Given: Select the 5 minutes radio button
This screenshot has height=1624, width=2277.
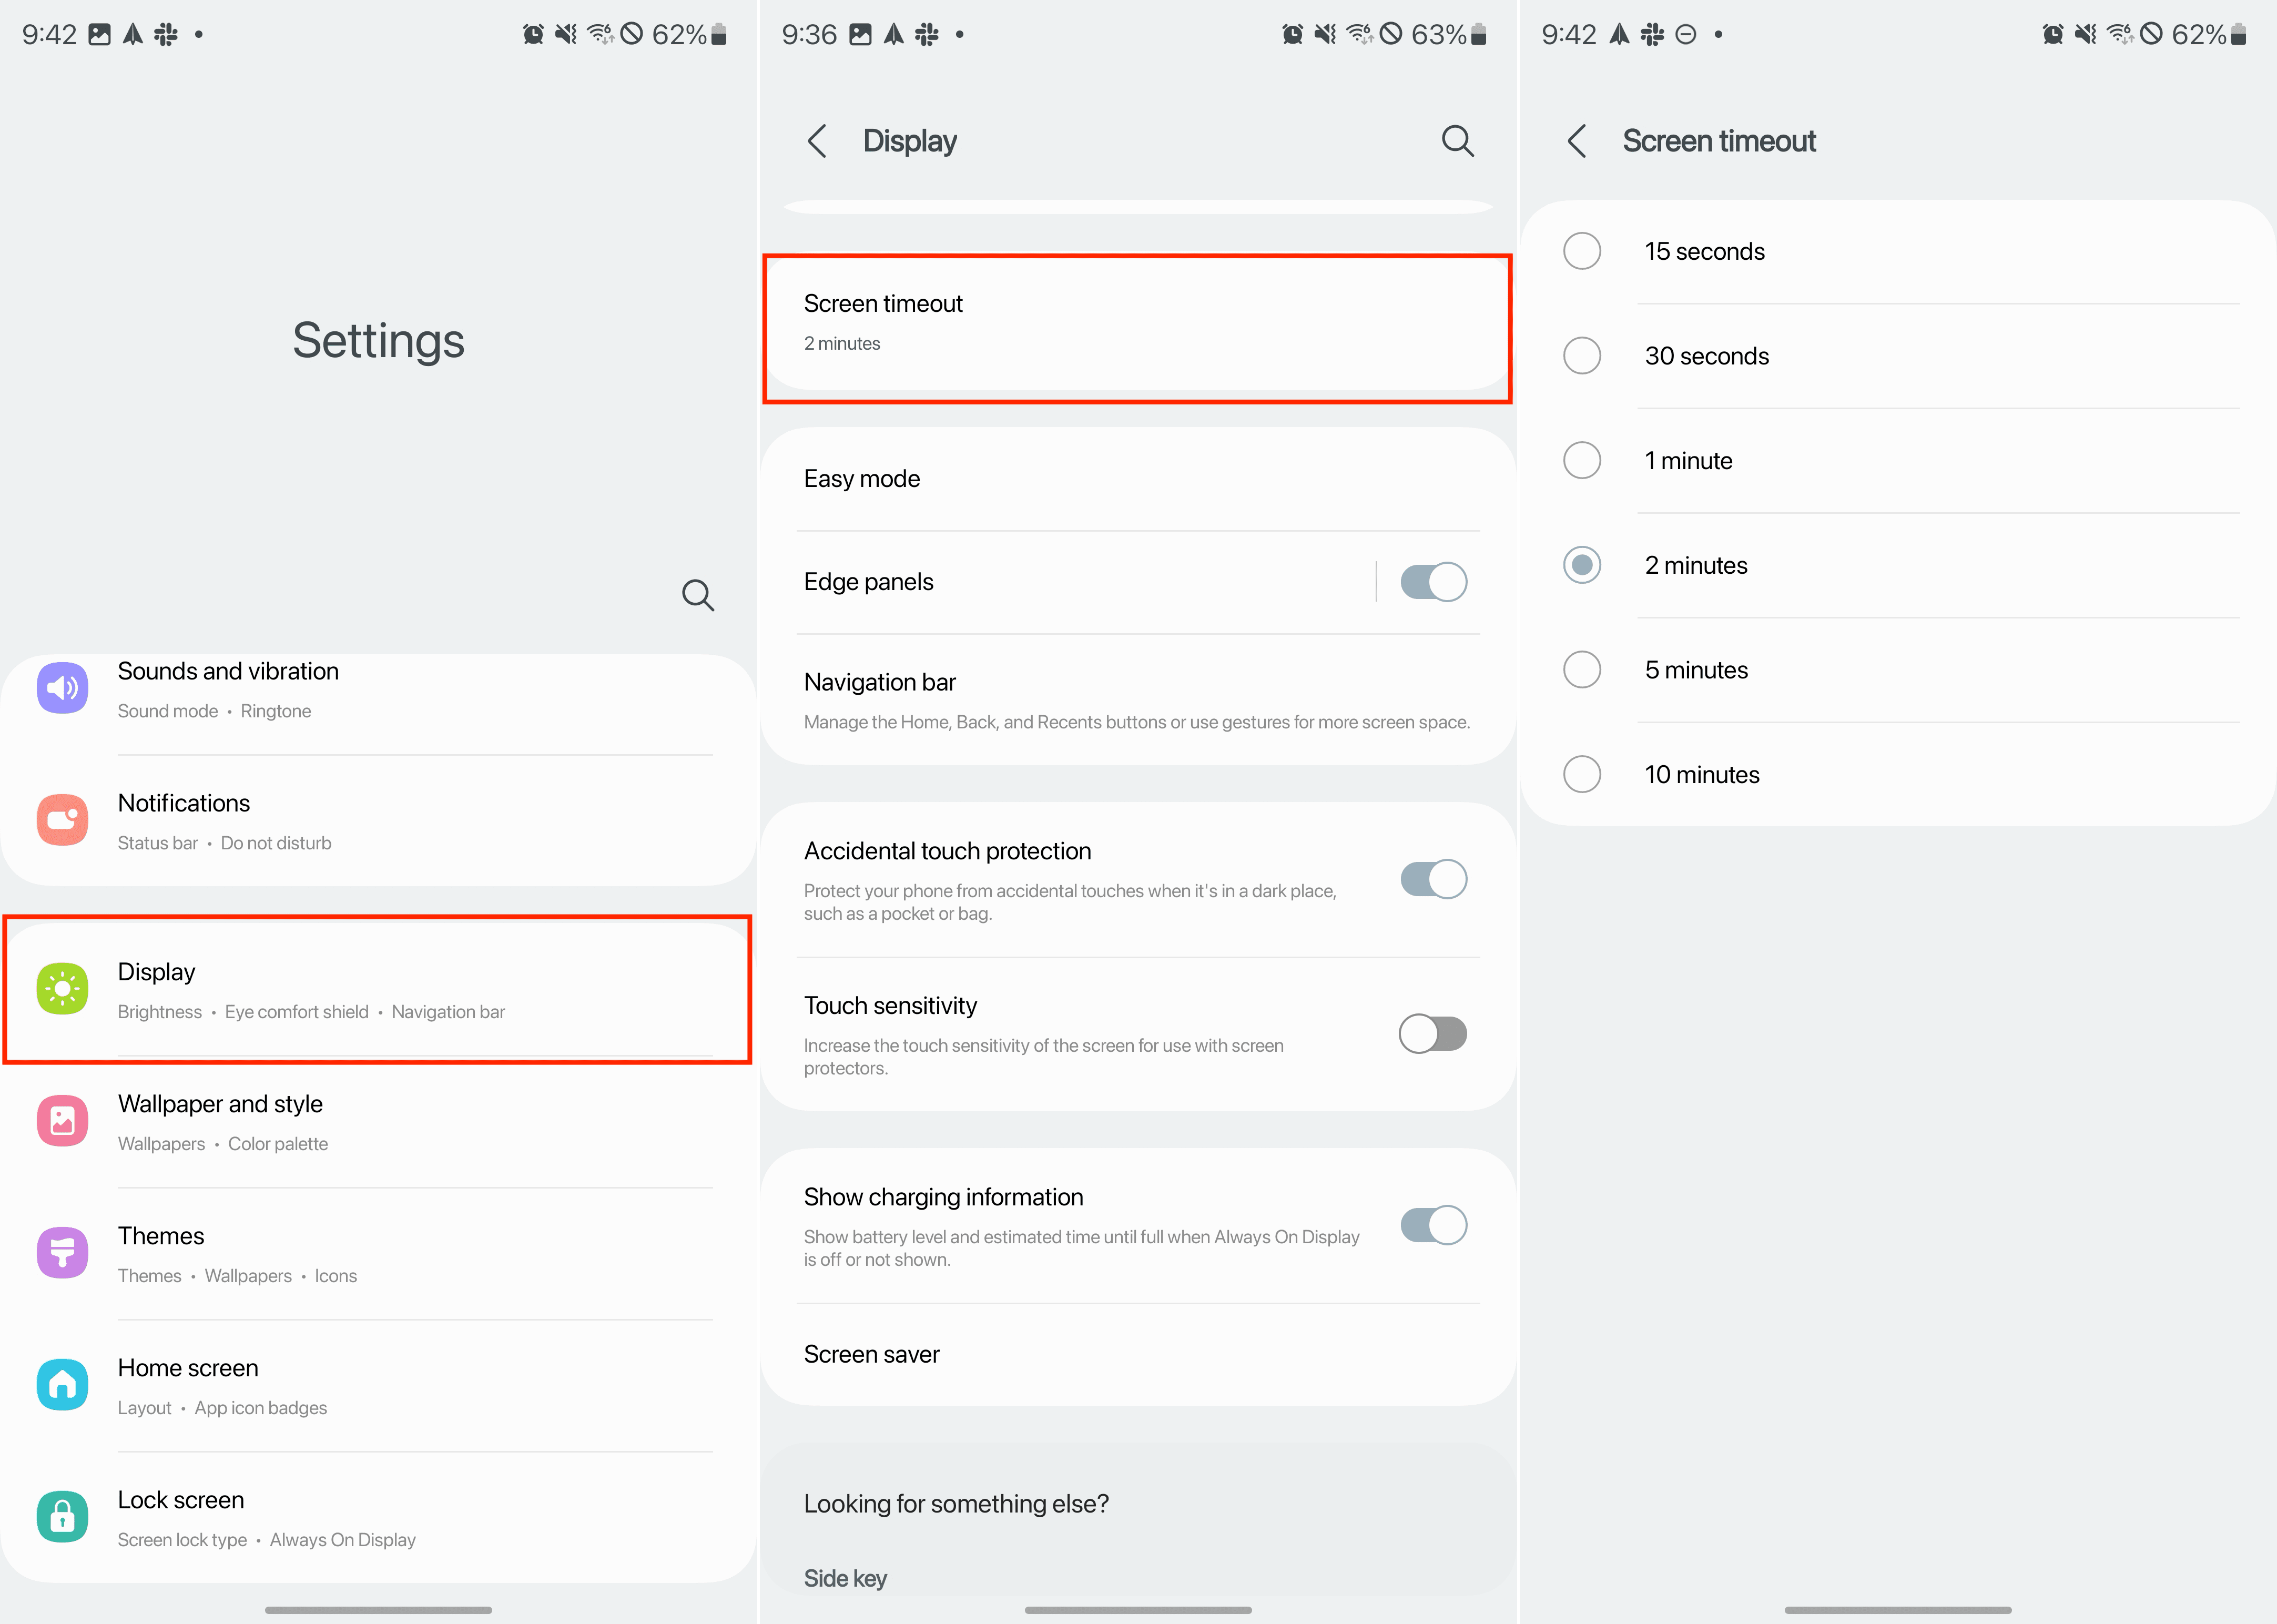Looking at the screenshot, I should 1582,670.
